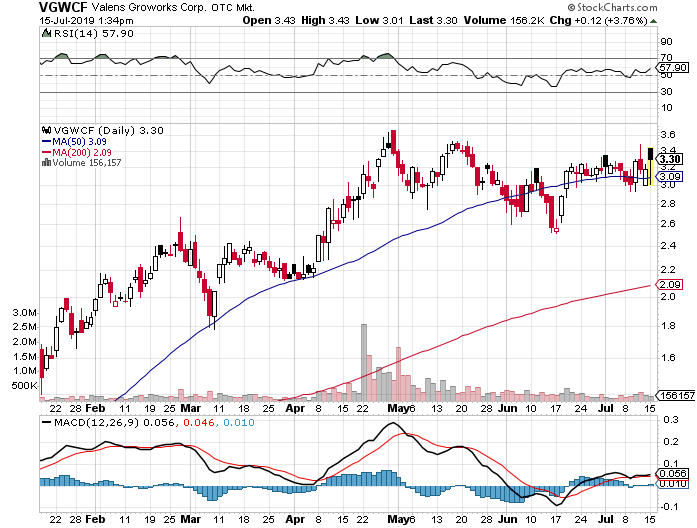This screenshot has height=528, width=697.
Task: Click the May label on the date axis
Action: point(398,409)
